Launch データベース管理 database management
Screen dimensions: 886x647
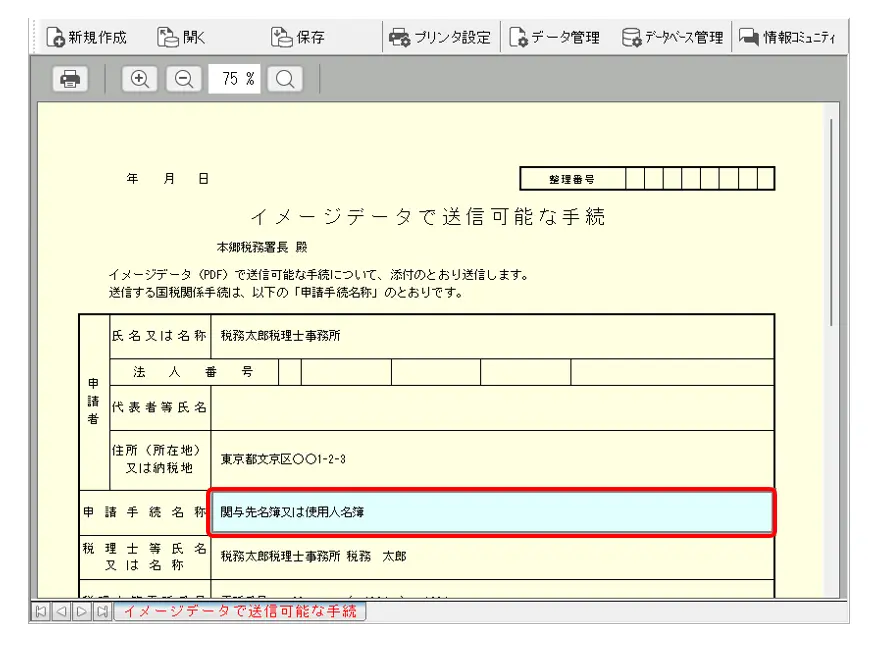click(x=672, y=38)
